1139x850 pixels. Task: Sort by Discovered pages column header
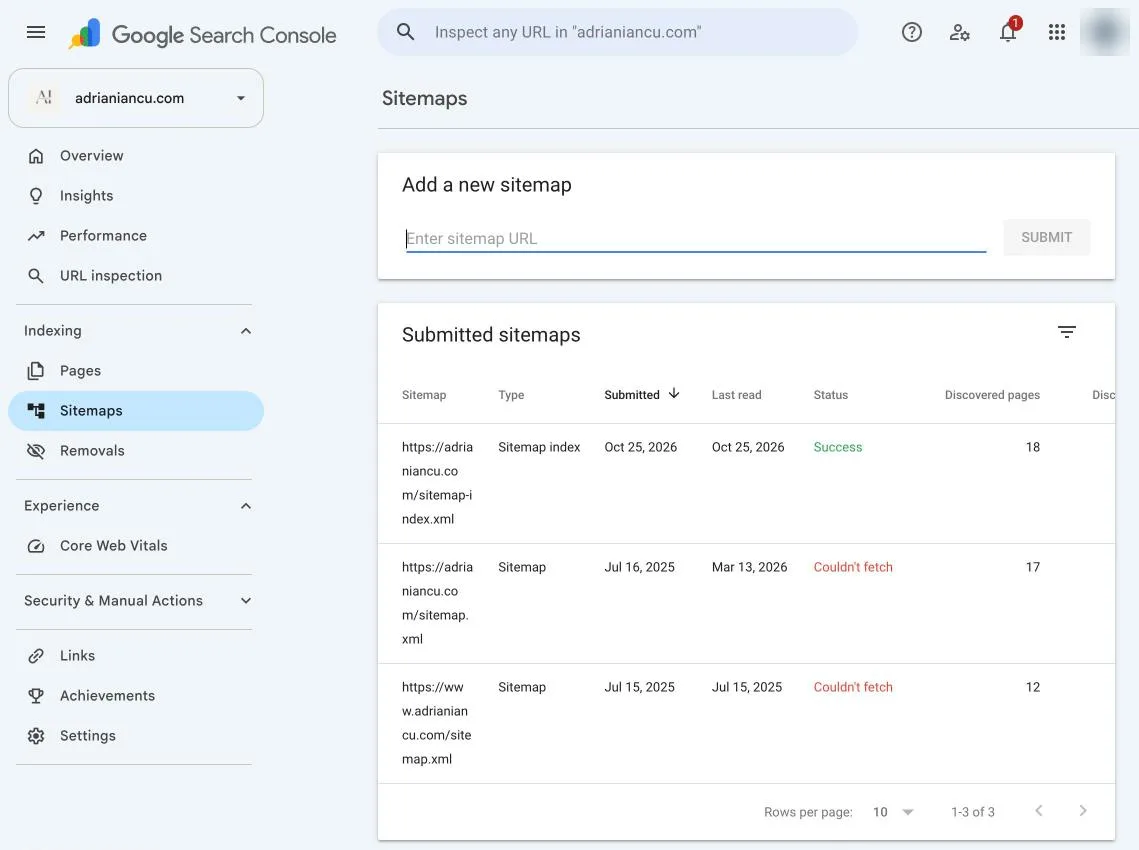(x=992, y=394)
